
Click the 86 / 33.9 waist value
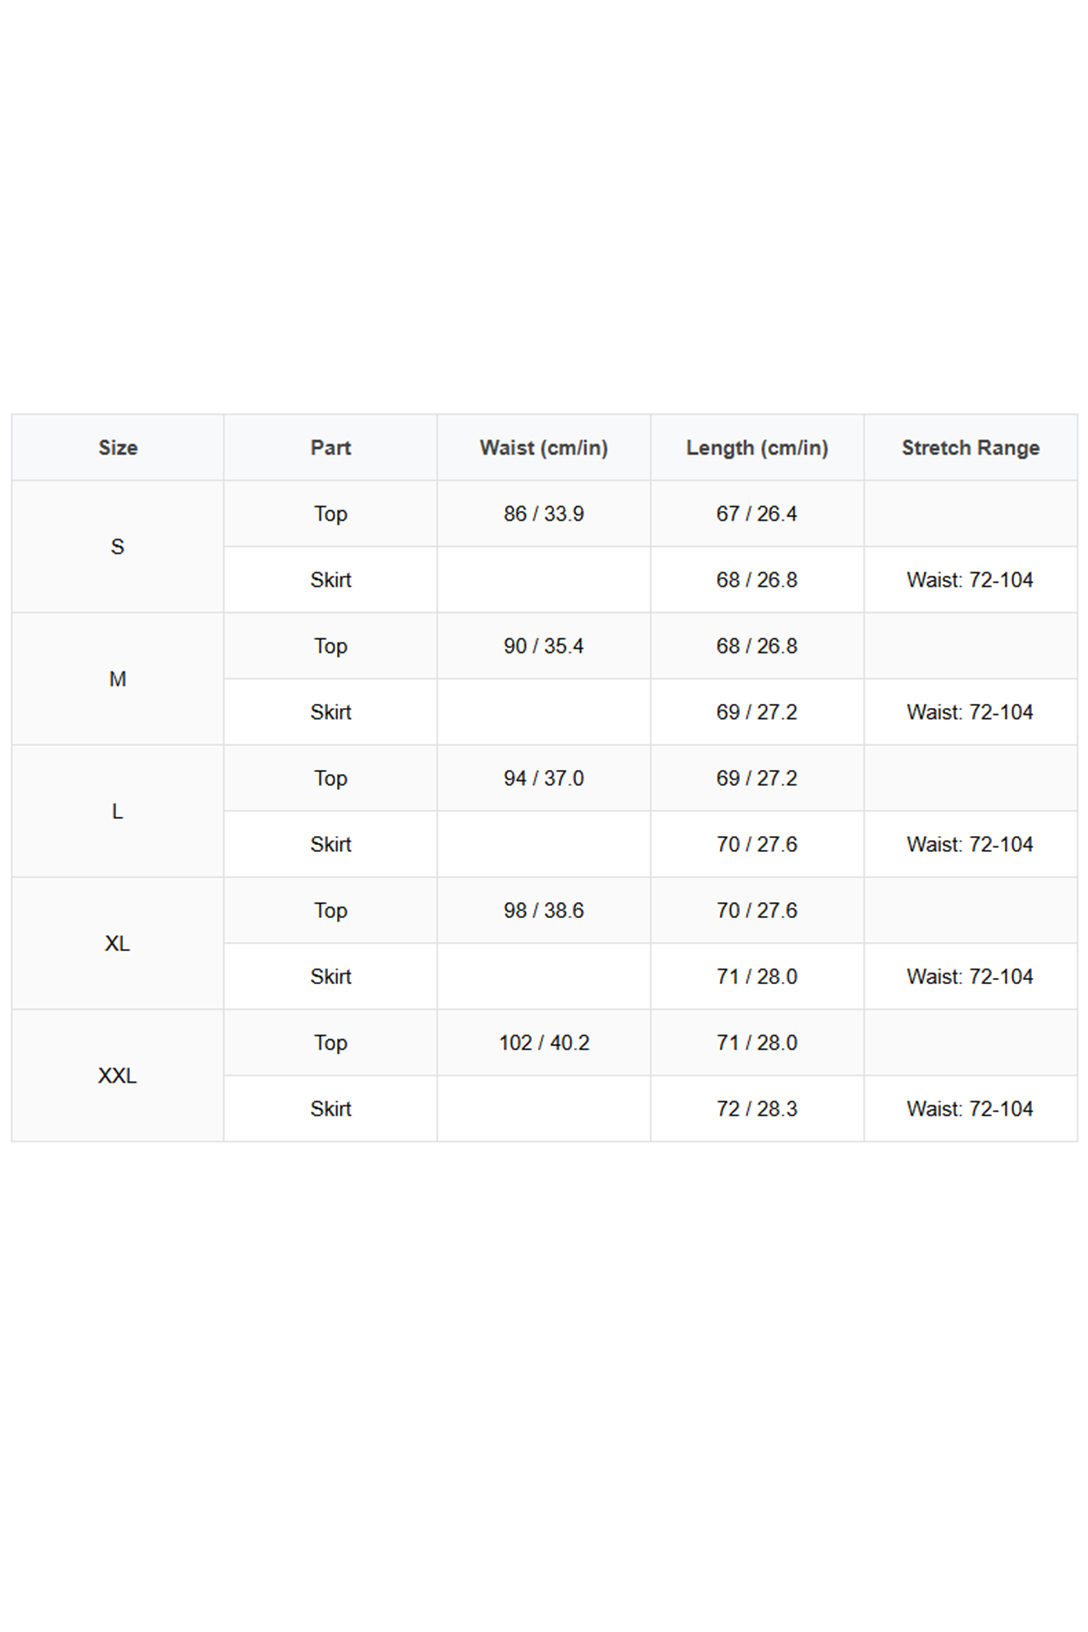[544, 513]
